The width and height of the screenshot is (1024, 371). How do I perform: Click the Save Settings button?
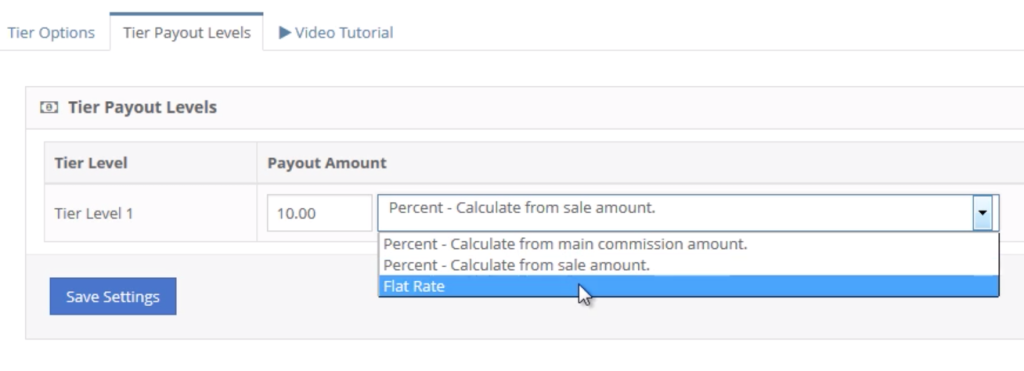(x=113, y=297)
